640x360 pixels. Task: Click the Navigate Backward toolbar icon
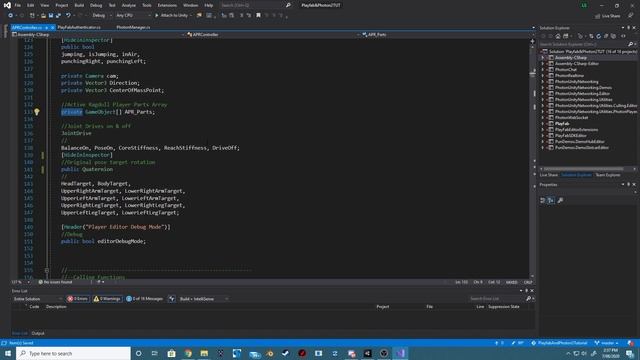tap(11, 16)
